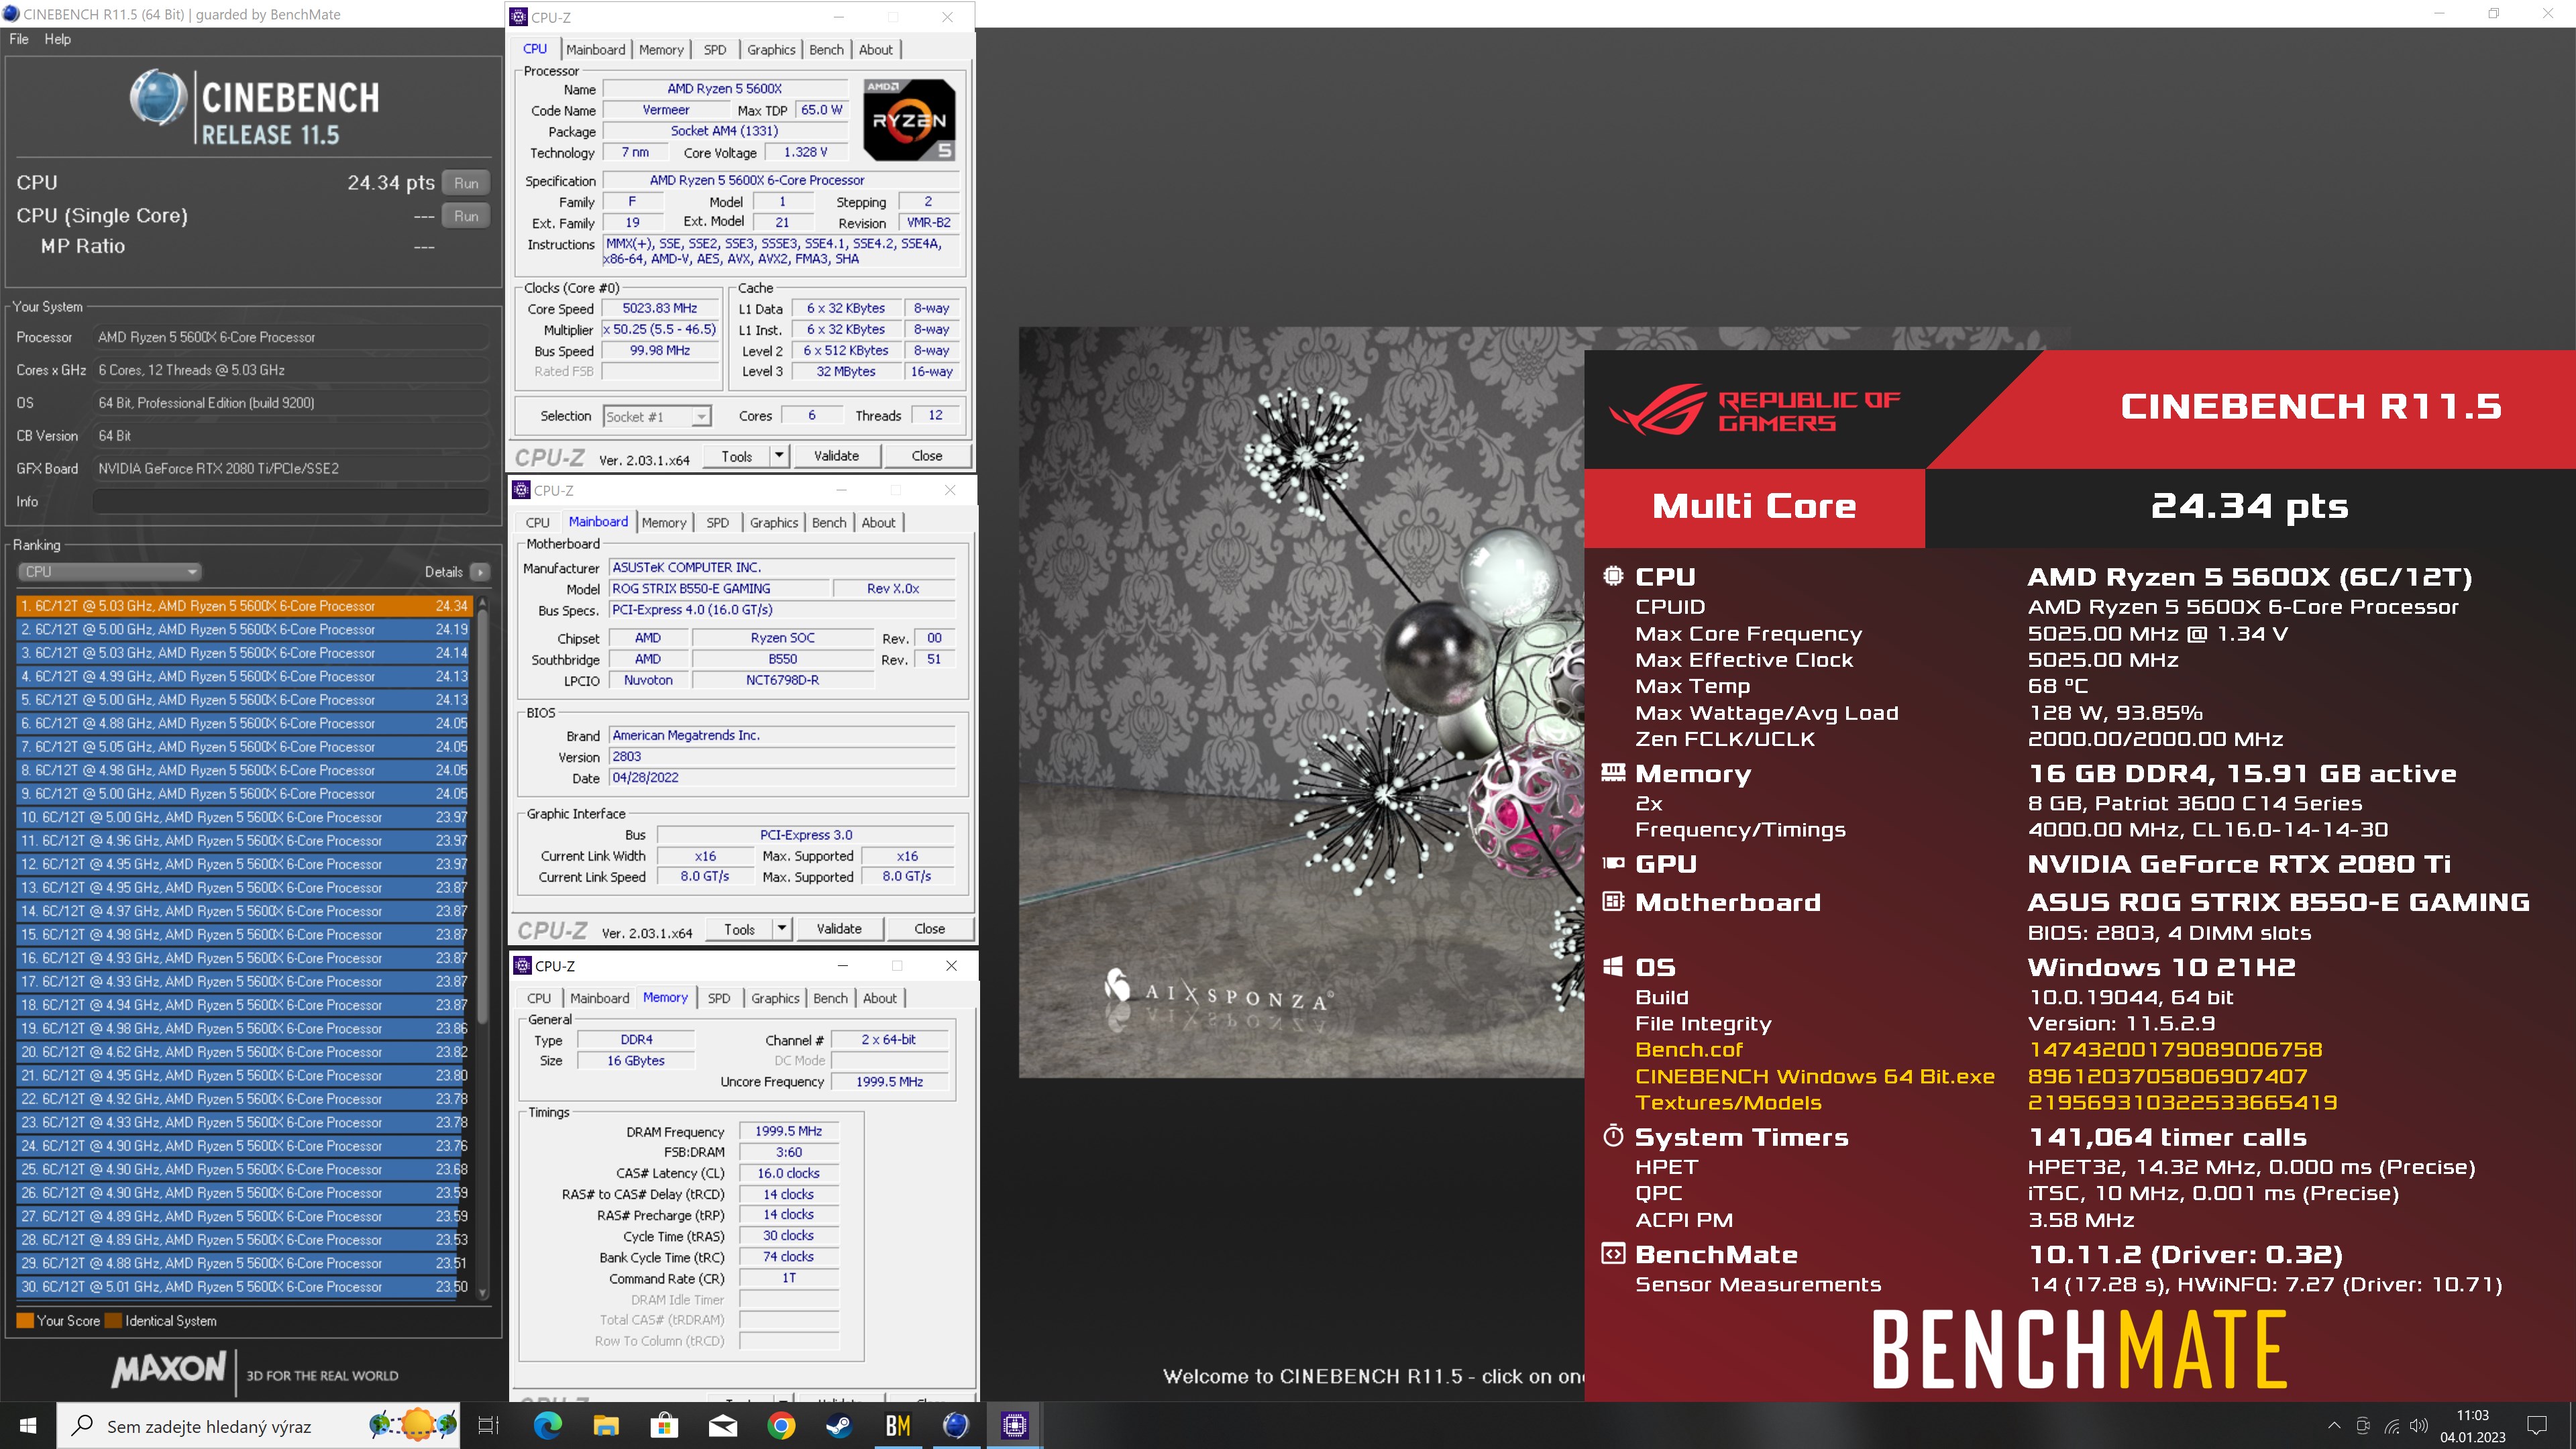Click Tools button in middle CPU-Z
This screenshot has height=1449, width=2576.
pyautogui.click(x=740, y=929)
